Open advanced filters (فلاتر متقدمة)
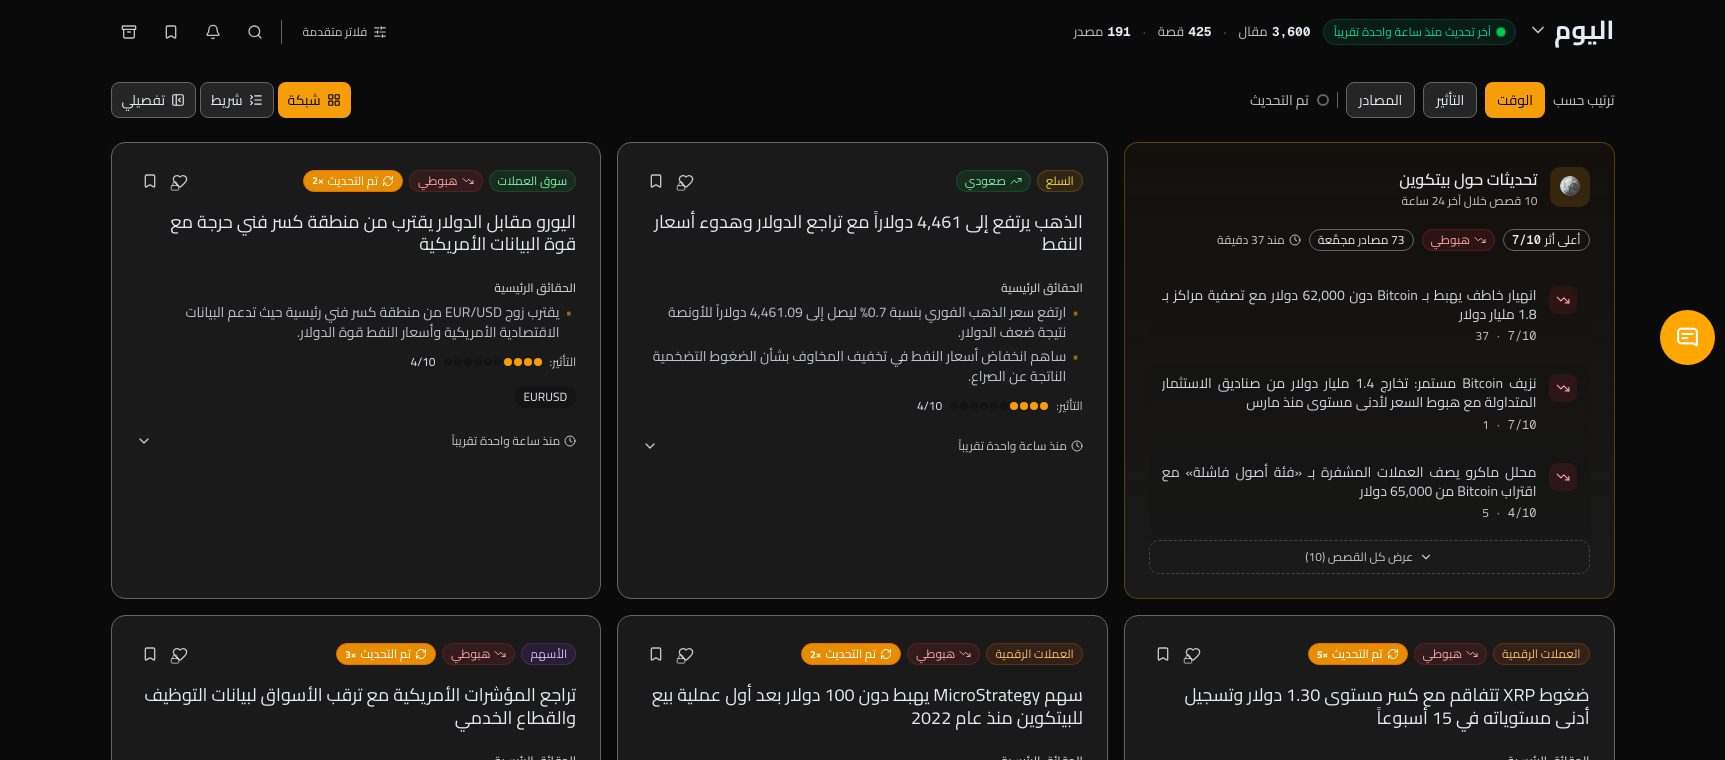Image resolution: width=1725 pixels, height=760 pixels. [x=344, y=32]
